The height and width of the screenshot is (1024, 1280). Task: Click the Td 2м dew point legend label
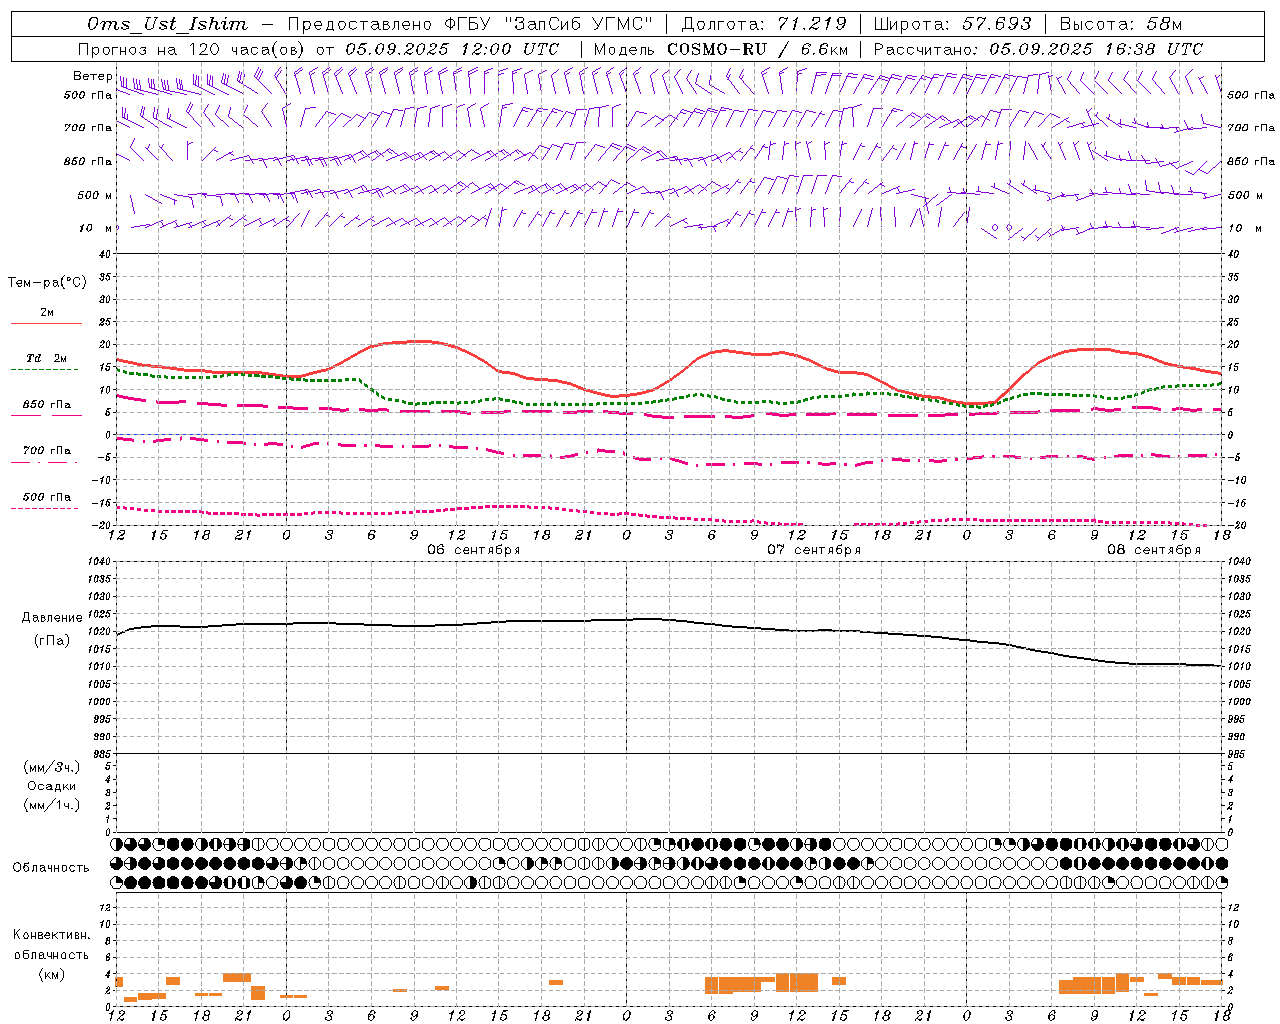tap(47, 358)
